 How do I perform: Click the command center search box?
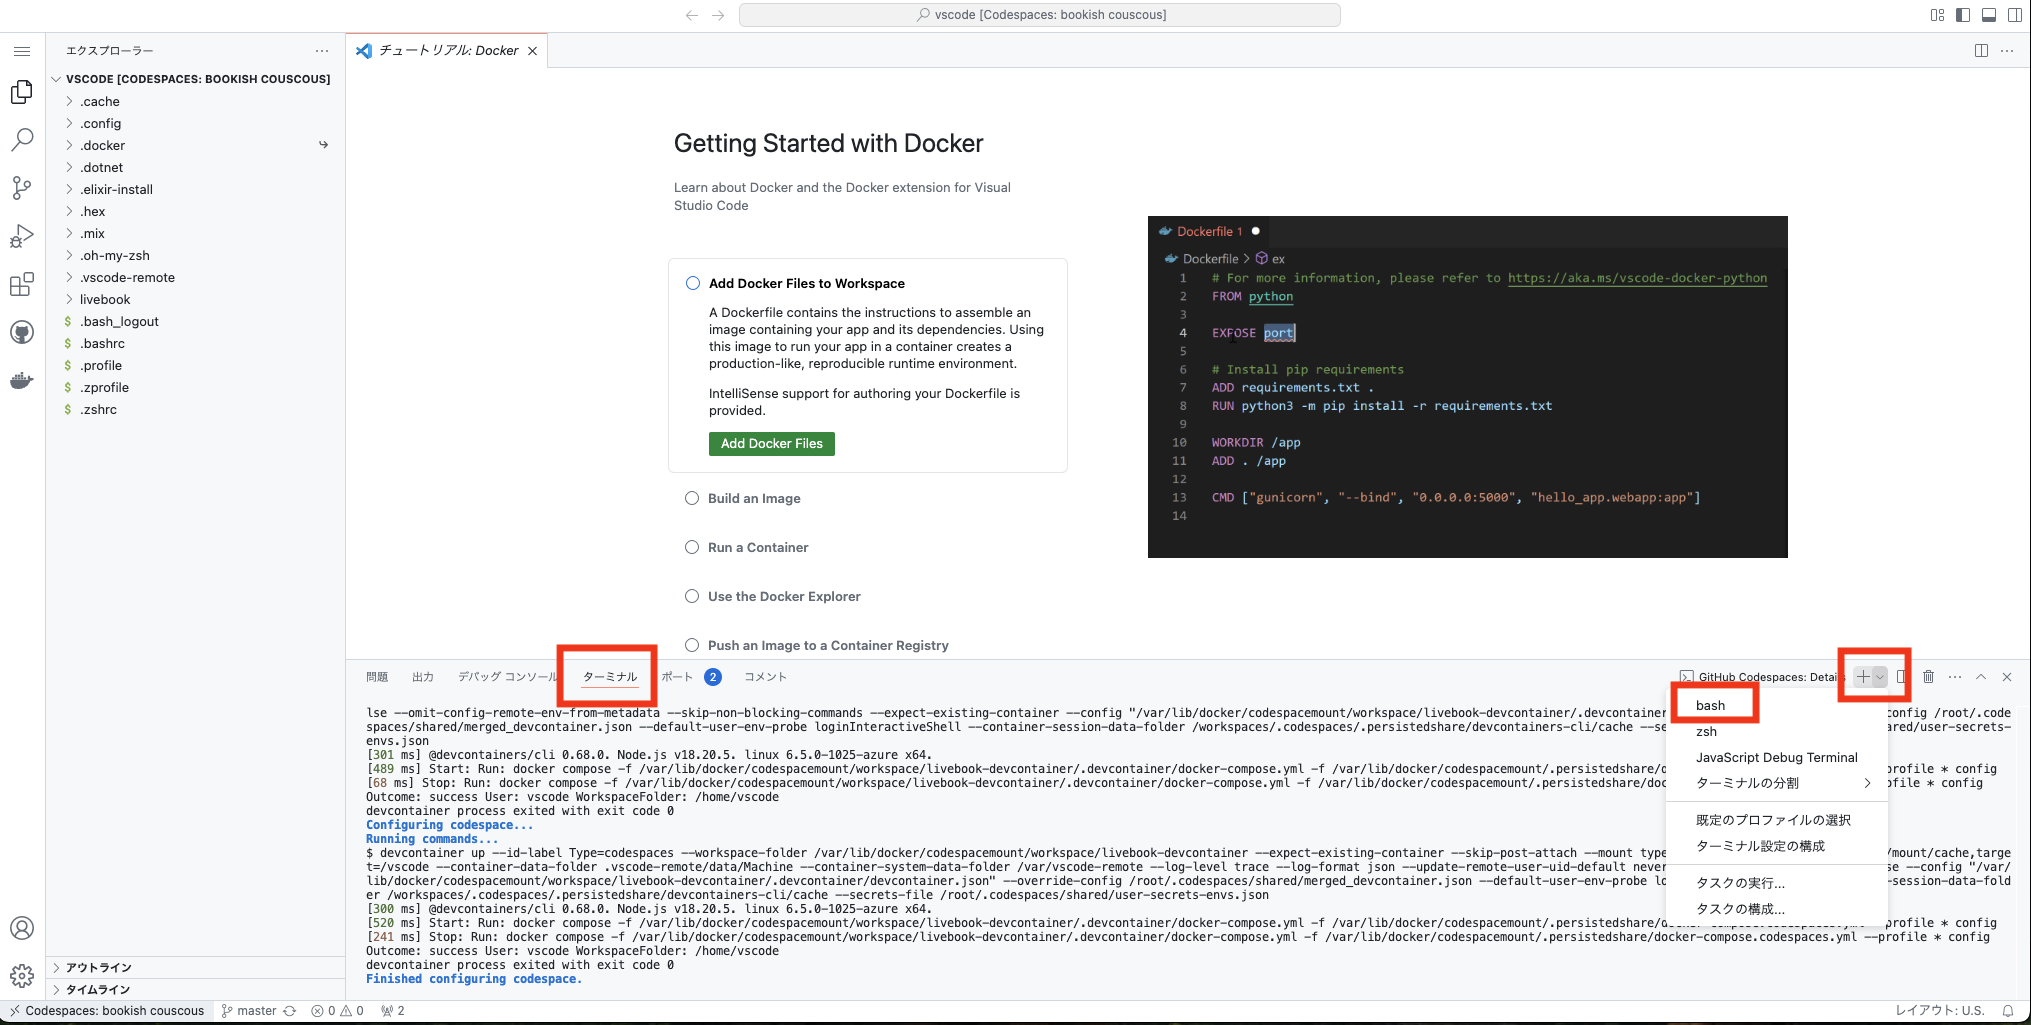pyautogui.click(x=1040, y=15)
